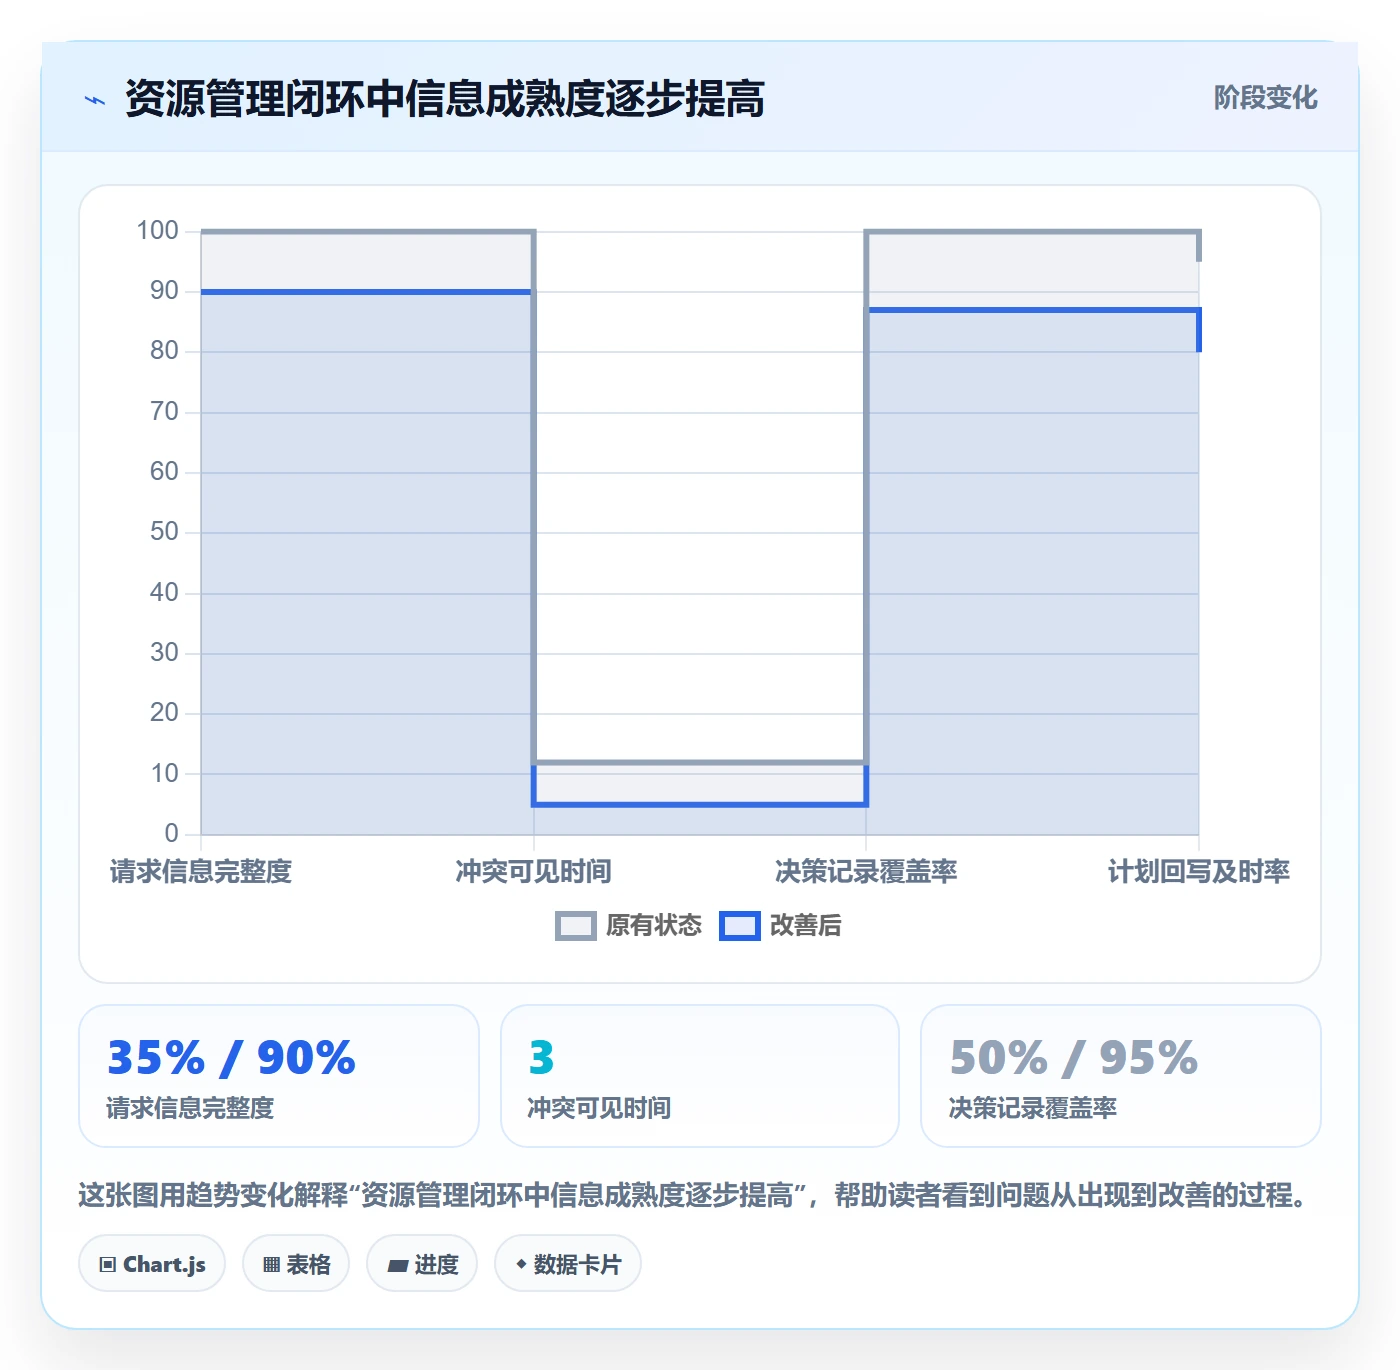Click the 表格 chip's grid icon
The height and width of the screenshot is (1370, 1400).
coord(271,1265)
